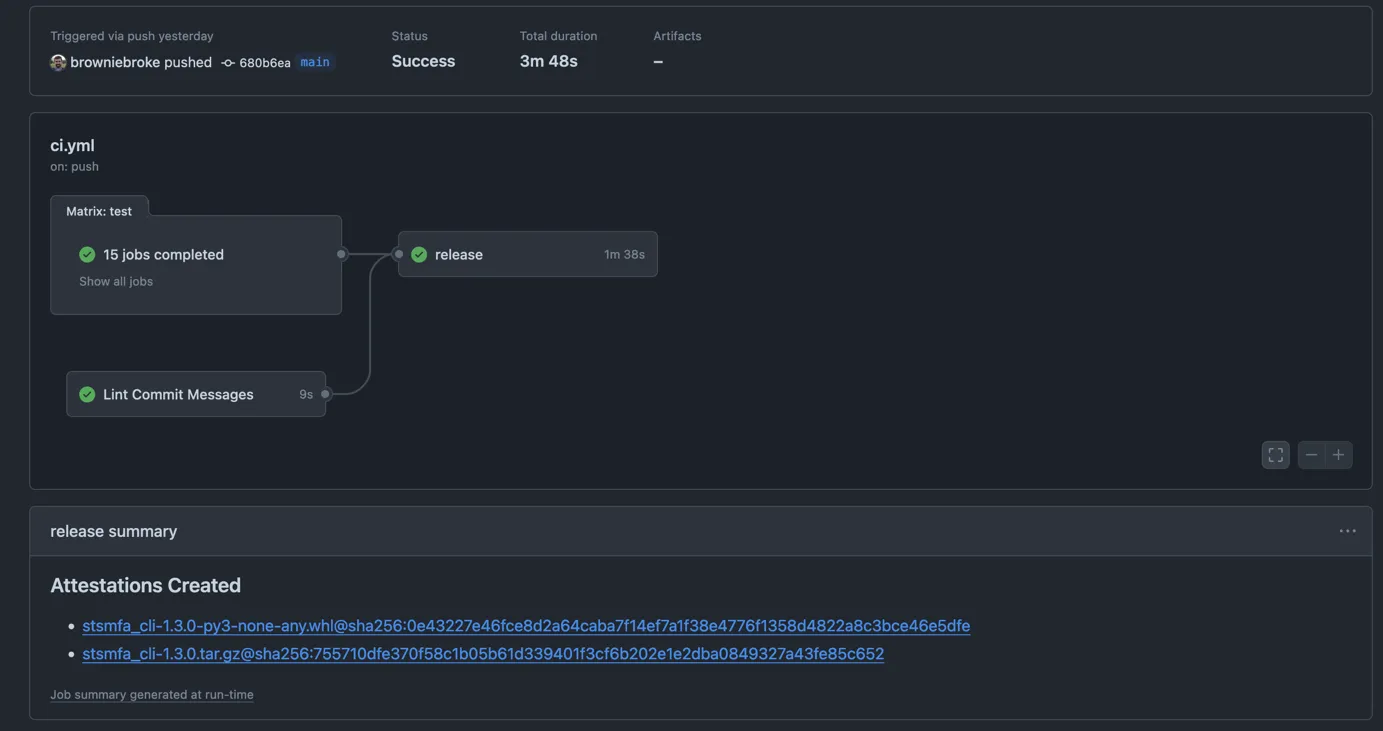Screen dimensions: 1383x731
Task: Zoom in the workflow graph
Action: click(x=1338, y=455)
